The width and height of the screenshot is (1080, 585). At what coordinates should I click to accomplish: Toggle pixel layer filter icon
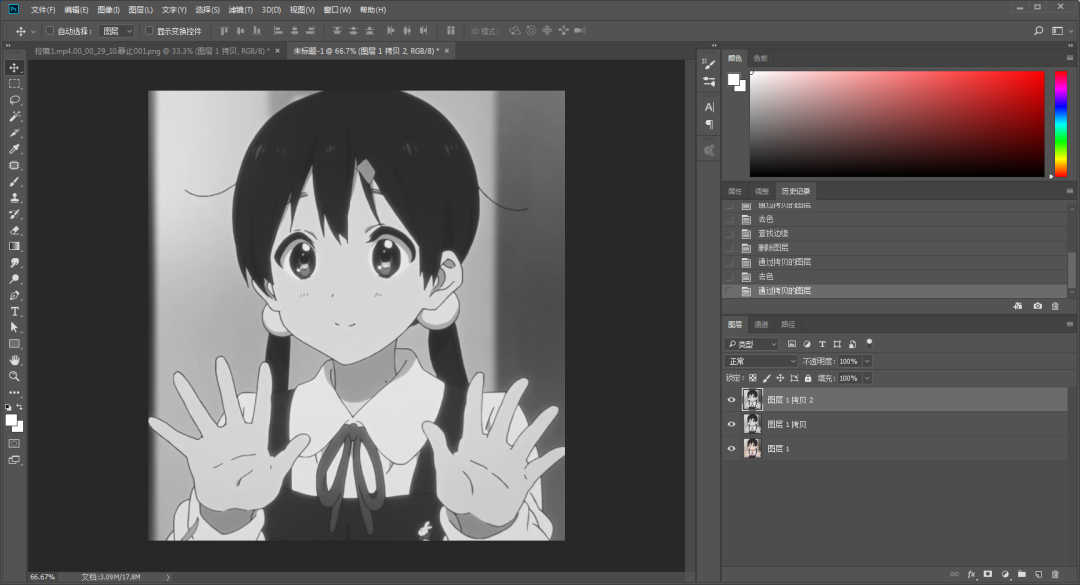coord(791,344)
